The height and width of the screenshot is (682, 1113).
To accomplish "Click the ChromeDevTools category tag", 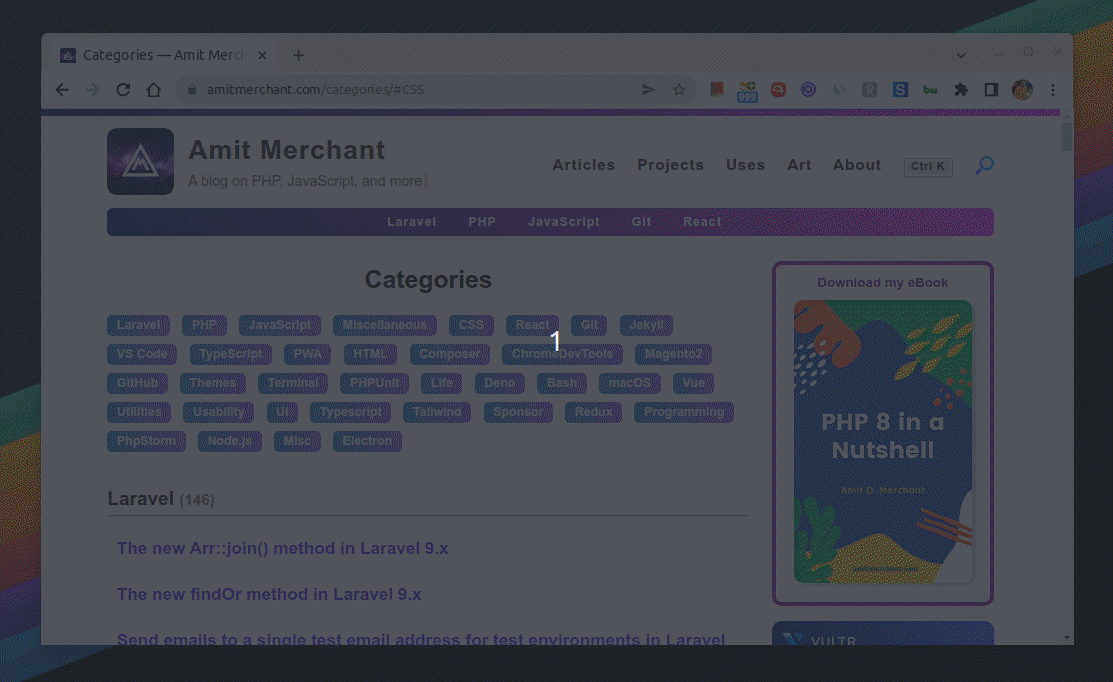I will coord(562,354).
